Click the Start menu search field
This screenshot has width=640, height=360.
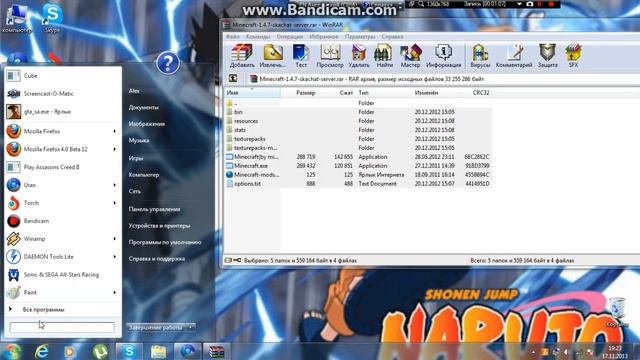[x=62, y=327]
